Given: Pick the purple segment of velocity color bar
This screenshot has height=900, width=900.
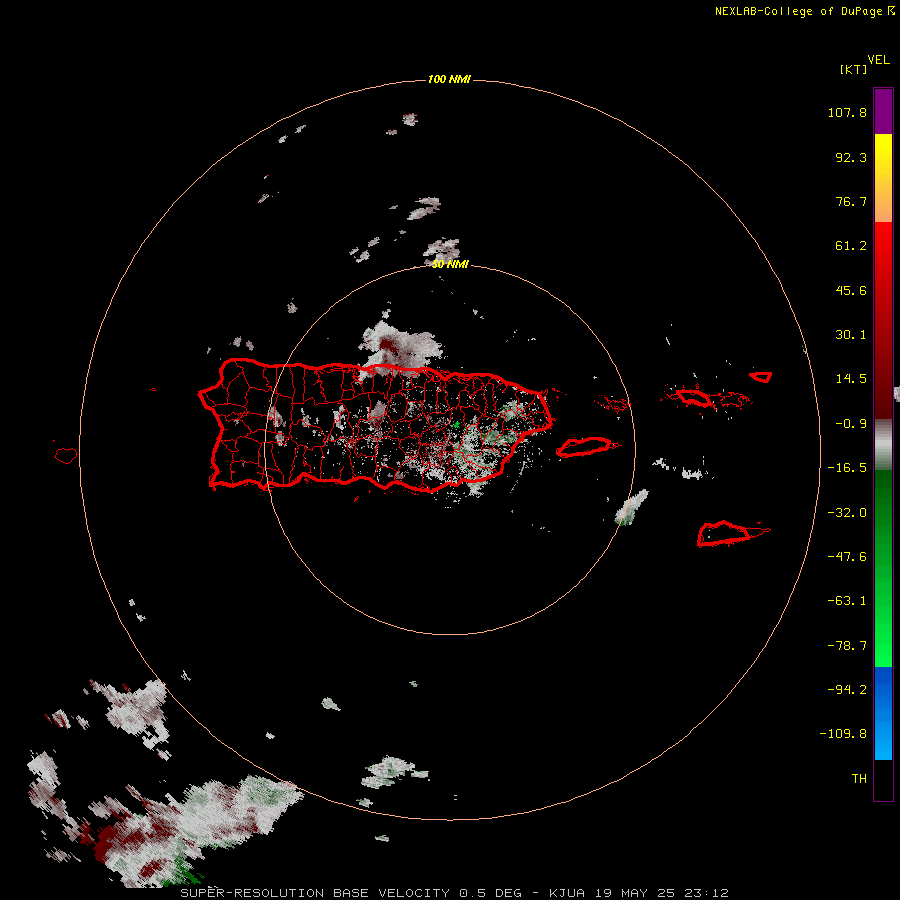Looking at the screenshot, I should tap(883, 111).
